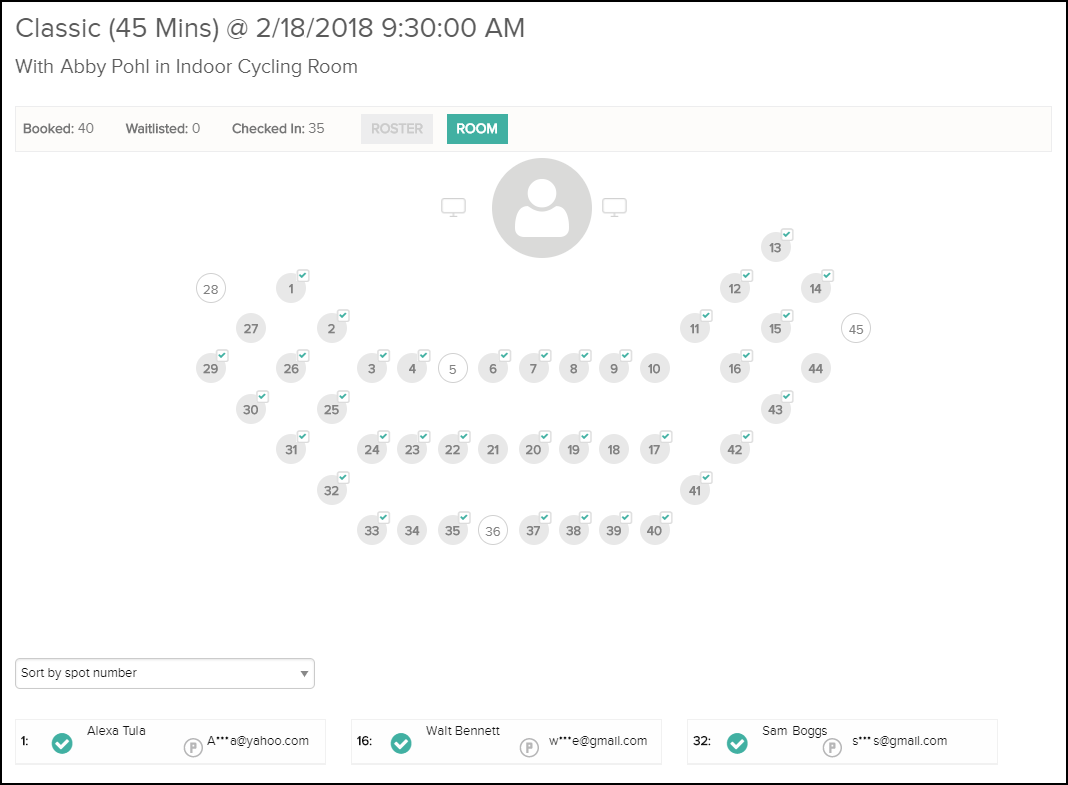Open the Sort by spot number dropdown
The width and height of the screenshot is (1068, 785).
point(164,673)
